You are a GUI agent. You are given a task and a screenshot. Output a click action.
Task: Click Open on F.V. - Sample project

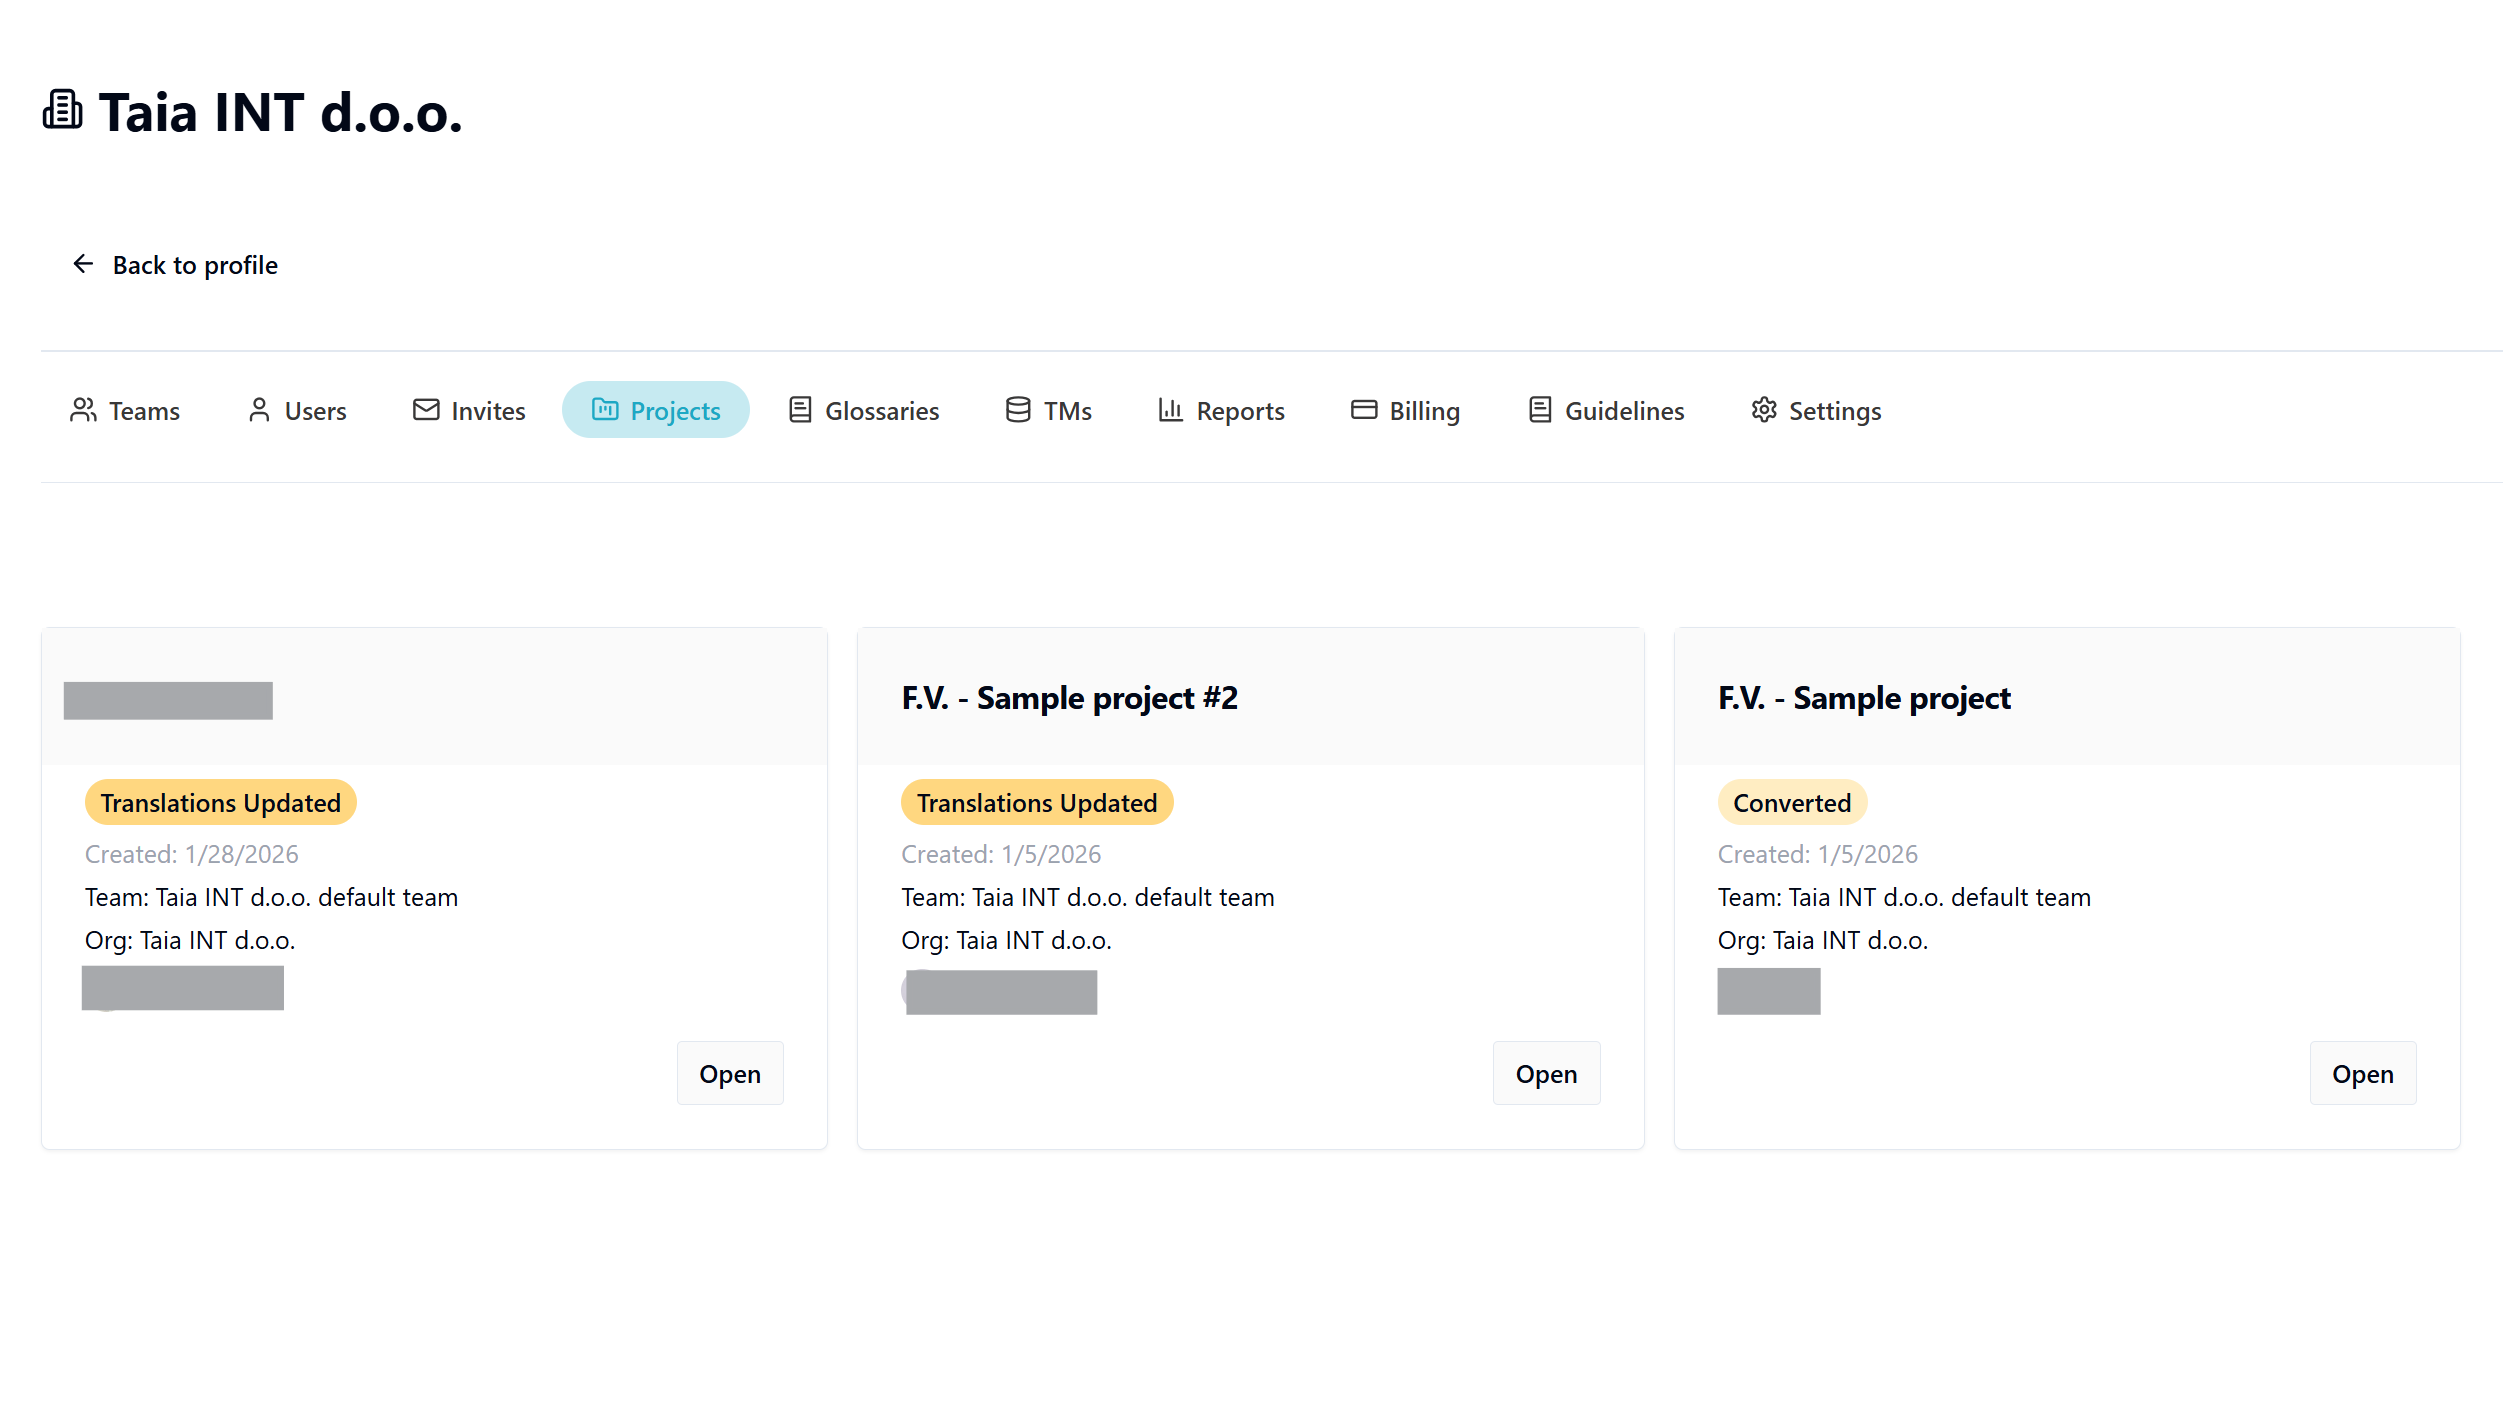[2362, 1073]
